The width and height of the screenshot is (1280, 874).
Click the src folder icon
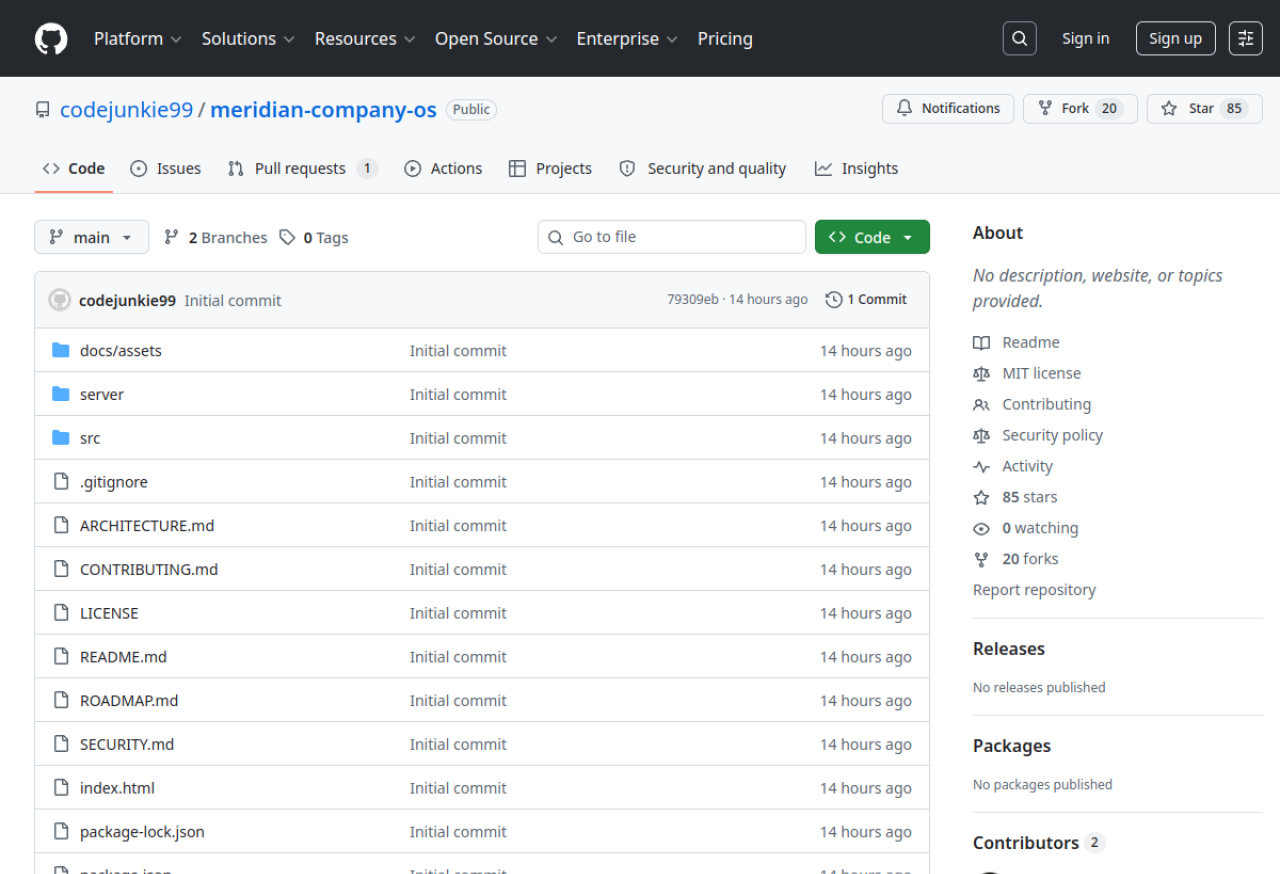click(61, 438)
